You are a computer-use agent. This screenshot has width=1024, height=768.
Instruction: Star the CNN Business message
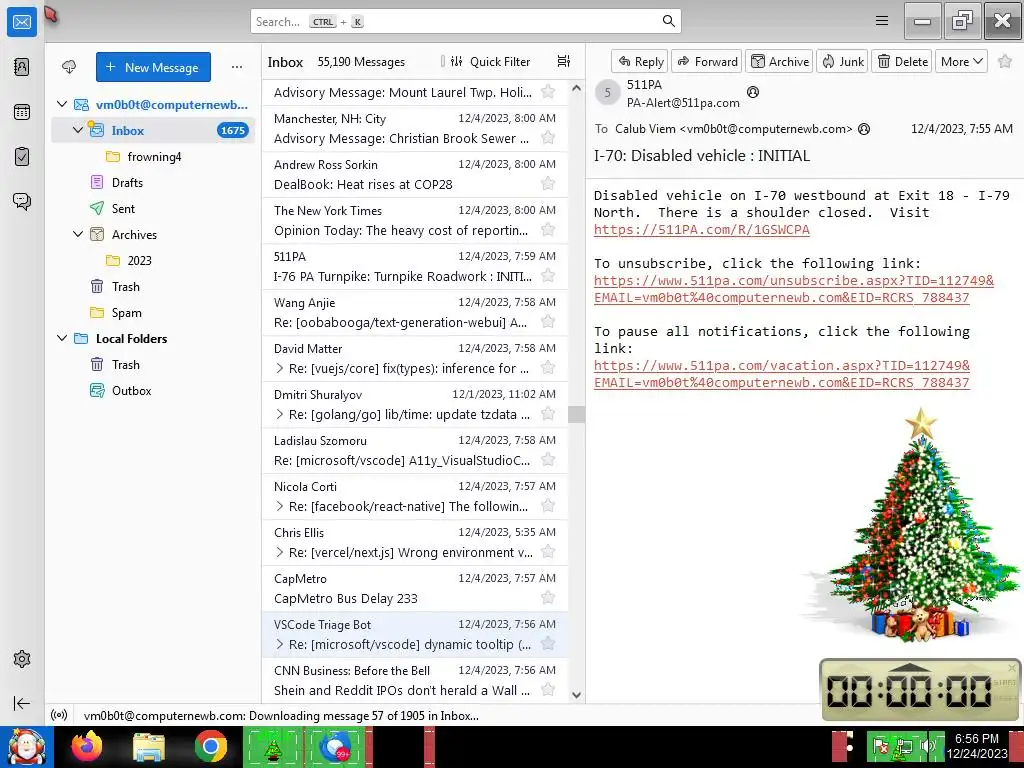click(x=548, y=690)
